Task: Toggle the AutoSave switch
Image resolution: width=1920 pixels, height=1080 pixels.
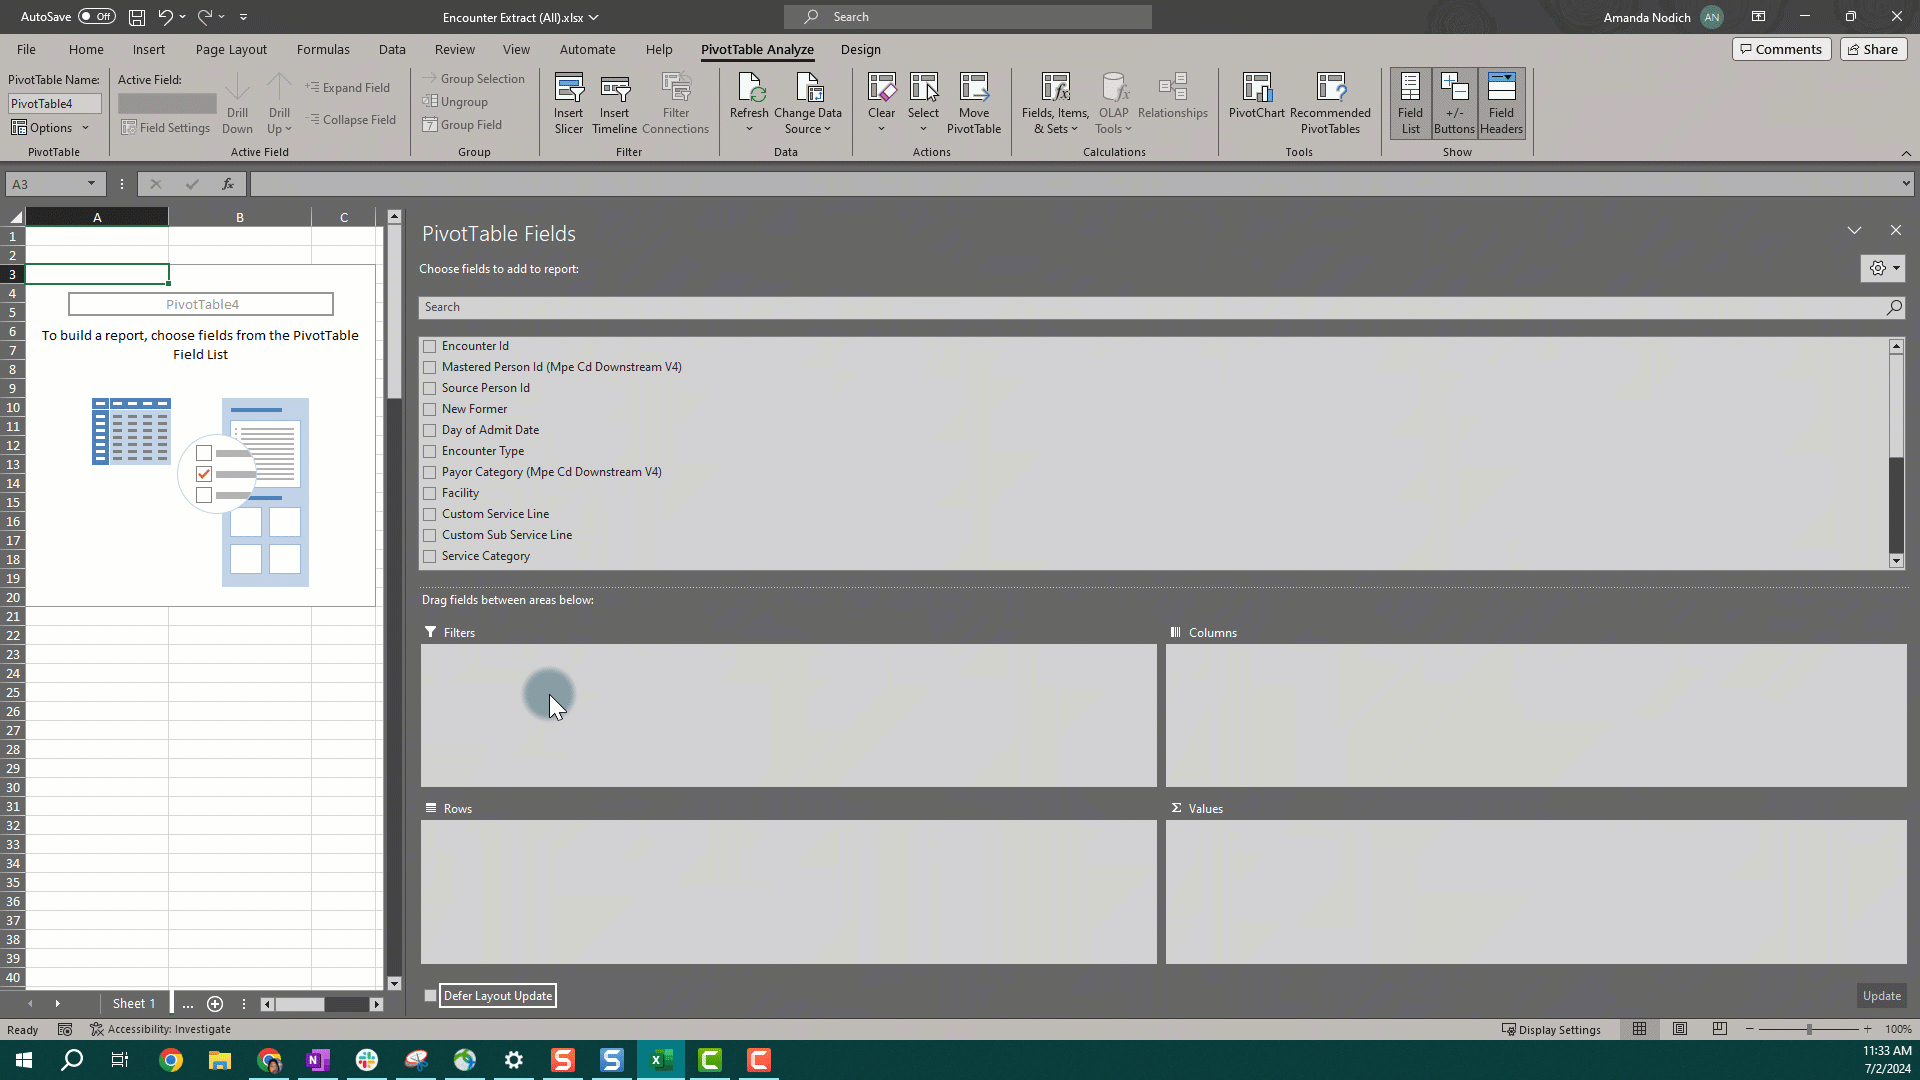Action: pyautogui.click(x=97, y=17)
